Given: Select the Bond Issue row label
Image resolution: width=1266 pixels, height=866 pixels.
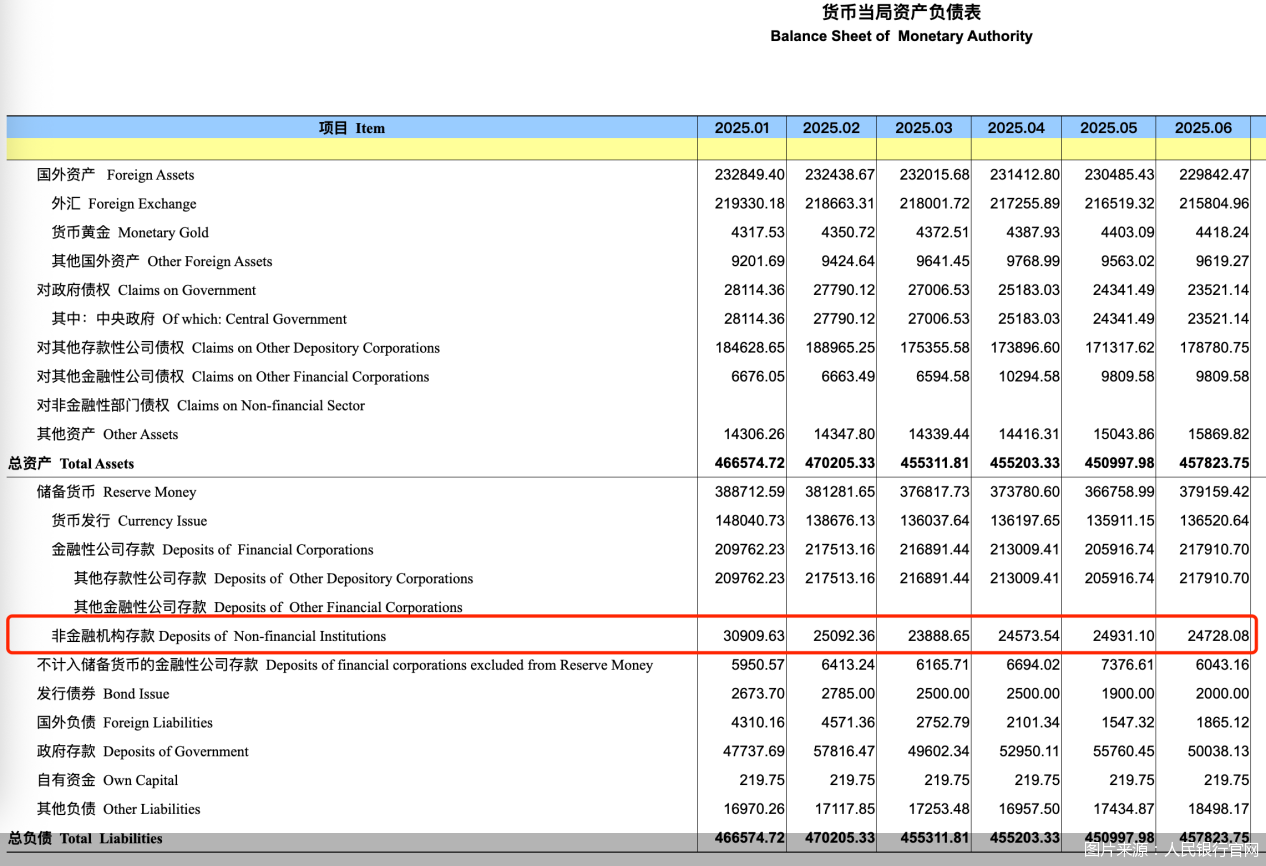Looking at the screenshot, I should pyautogui.click(x=103, y=694).
